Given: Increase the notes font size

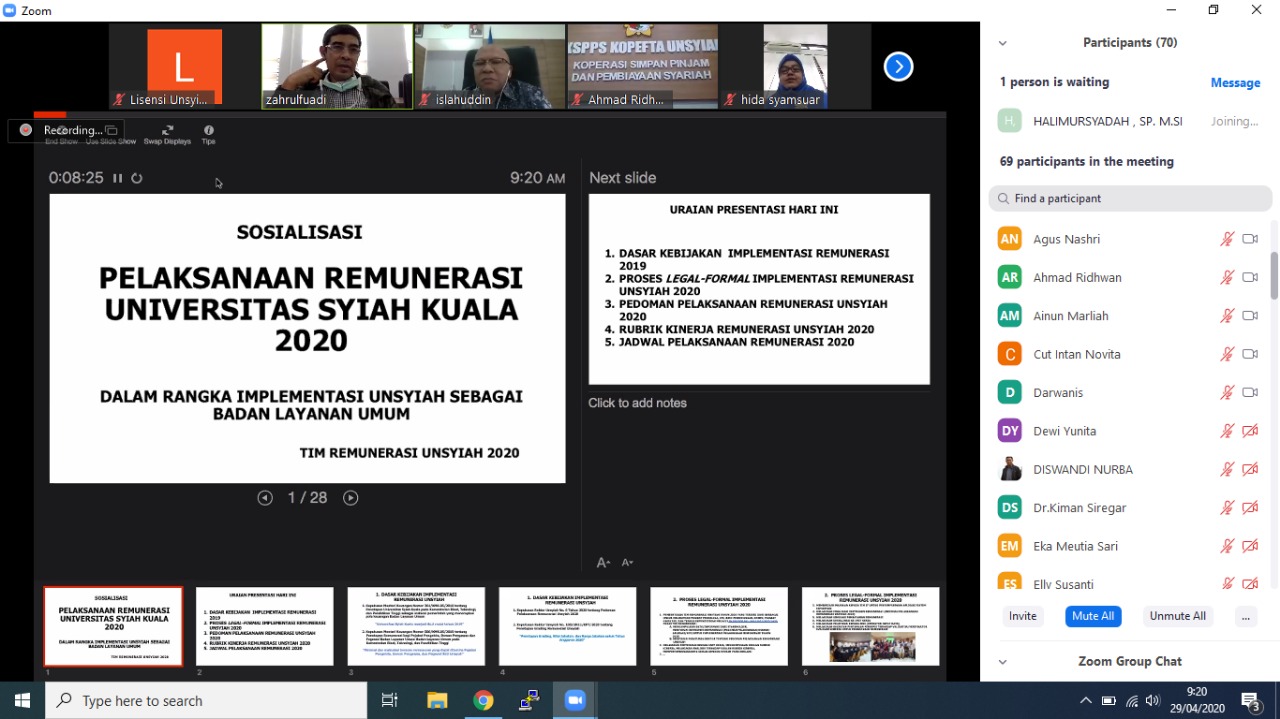Looking at the screenshot, I should [603, 563].
